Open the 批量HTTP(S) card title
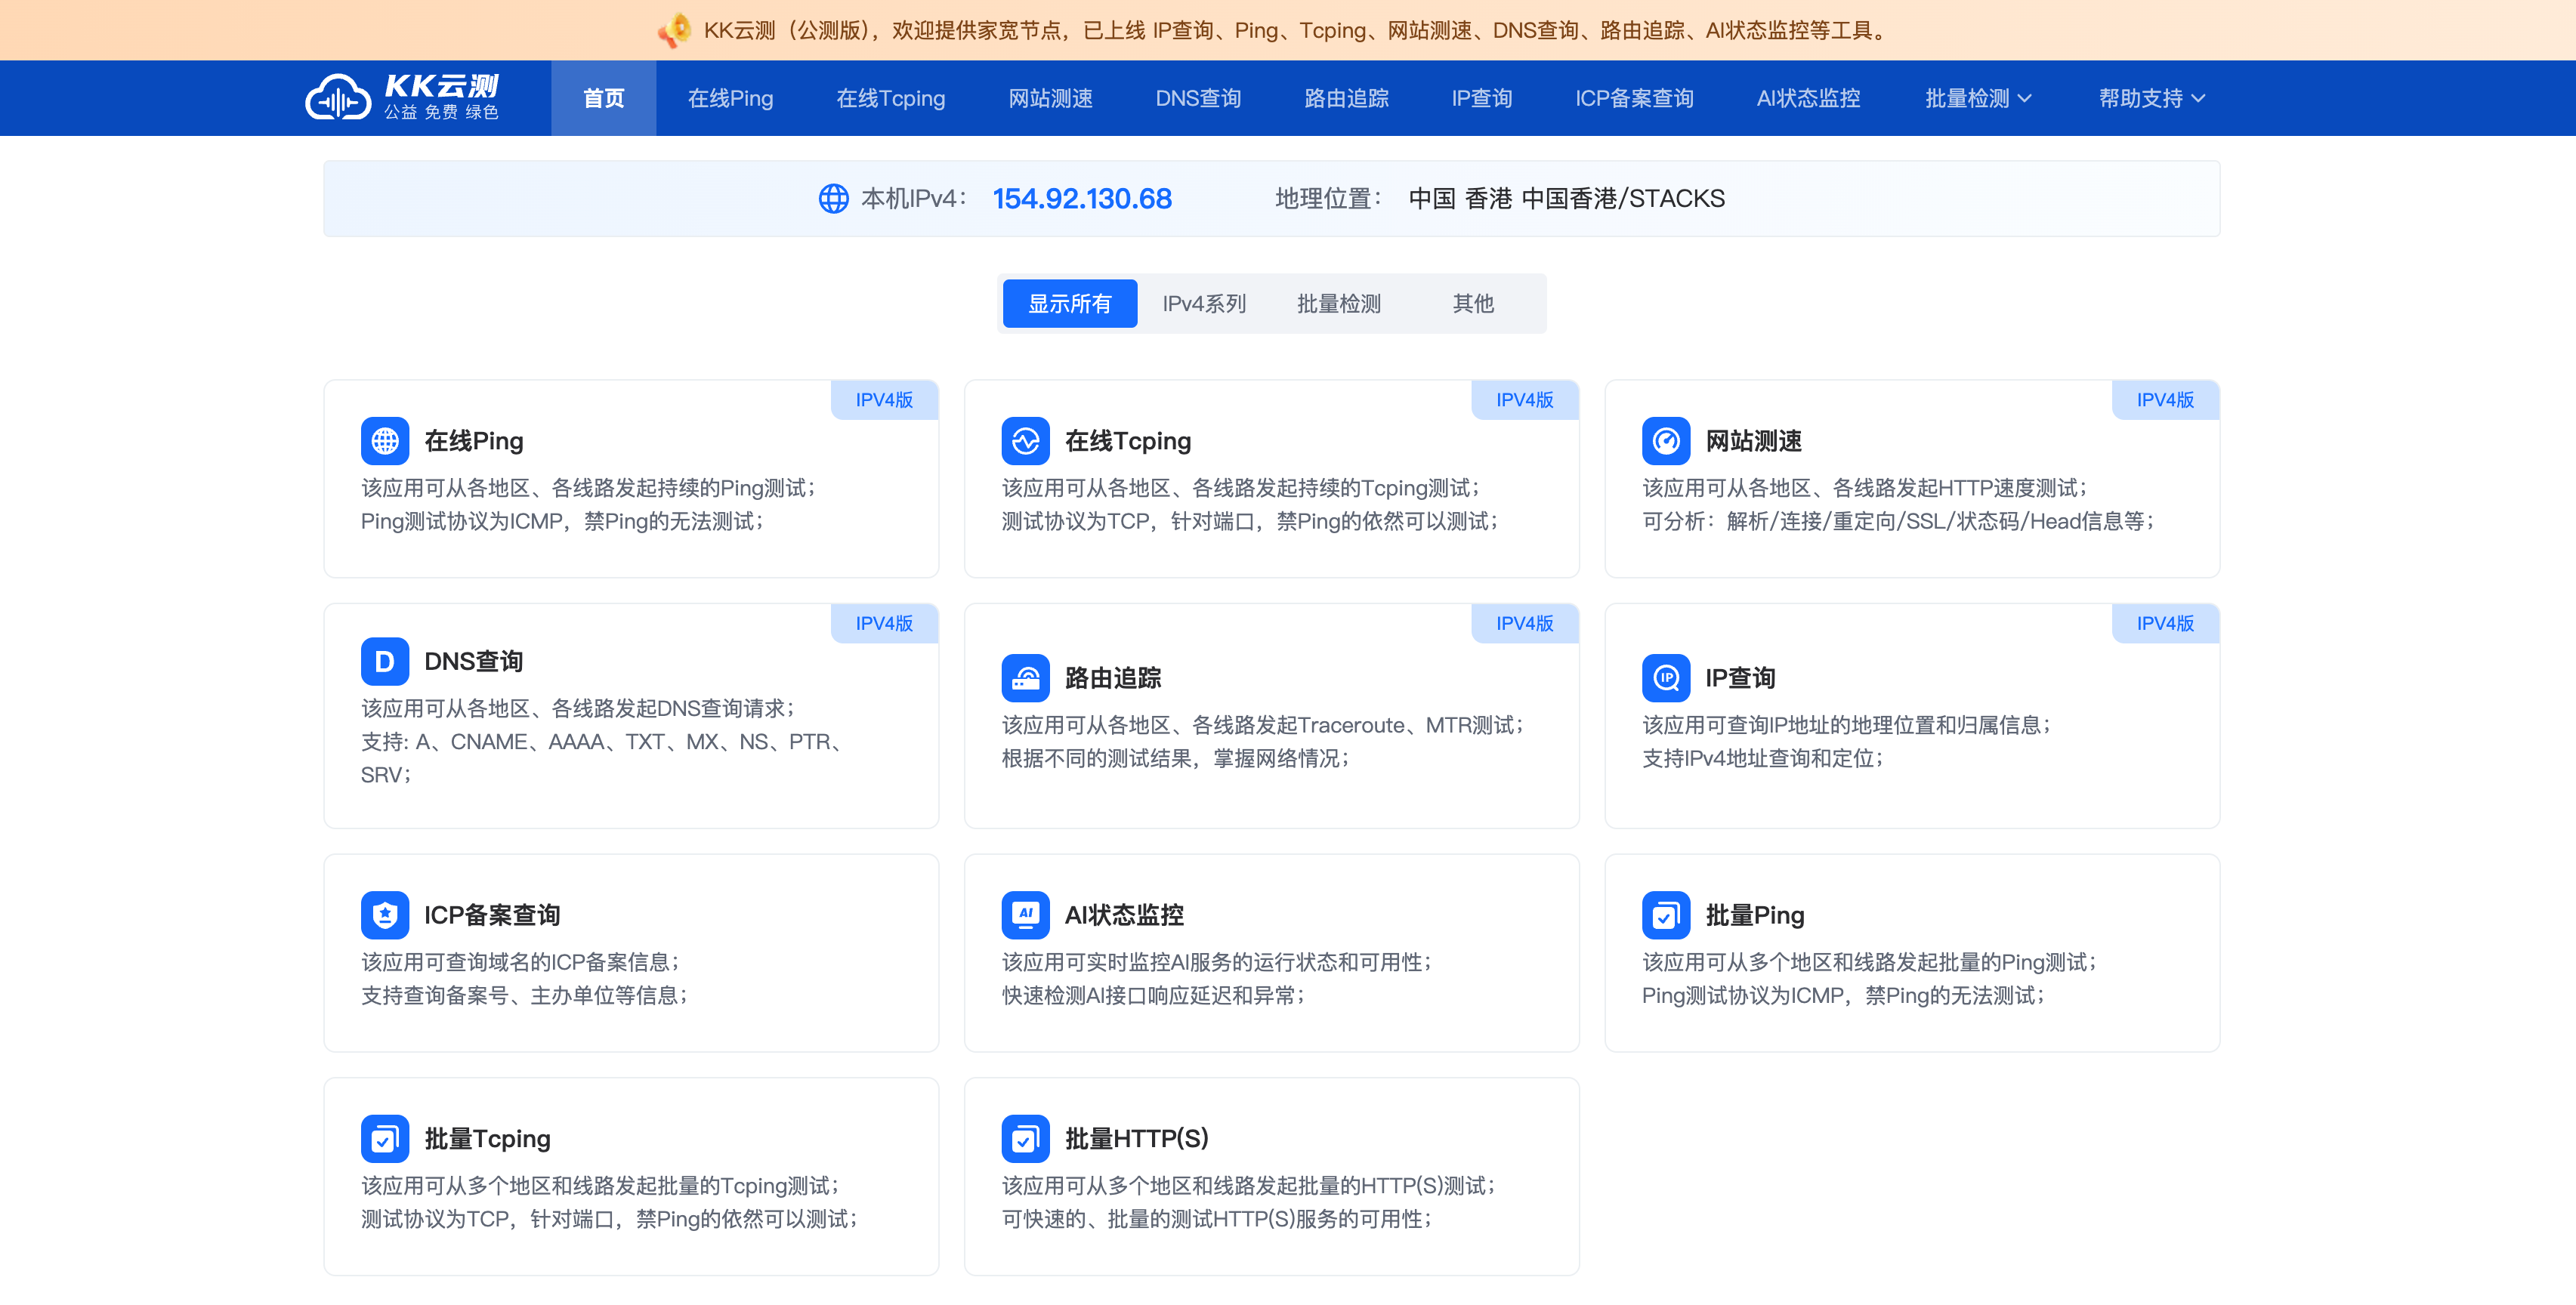Image resolution: width=2576 pixels, height=1305 pixels. tap(1137, 1139)
